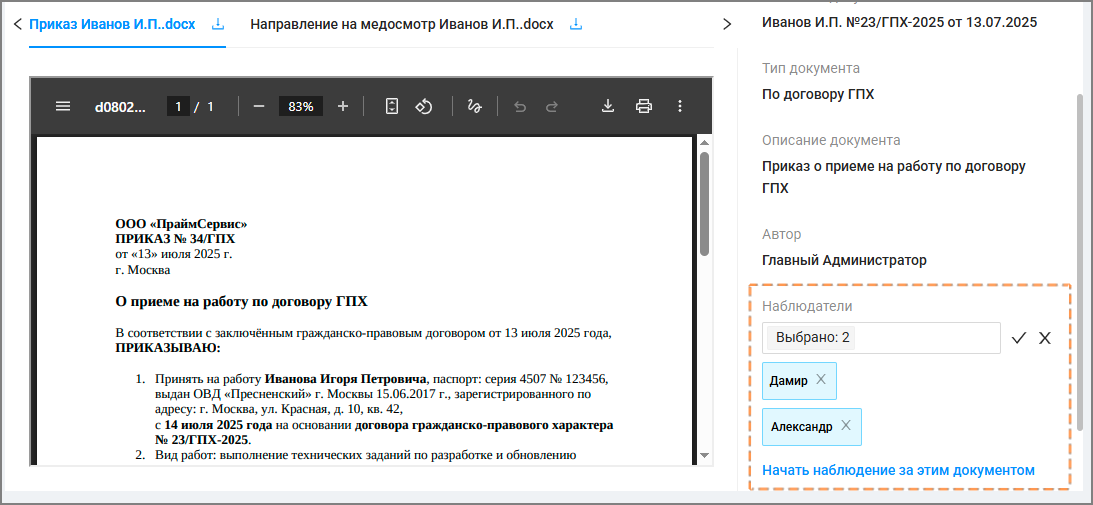Confirm the observers selection with checkmark

[1019, 338]
